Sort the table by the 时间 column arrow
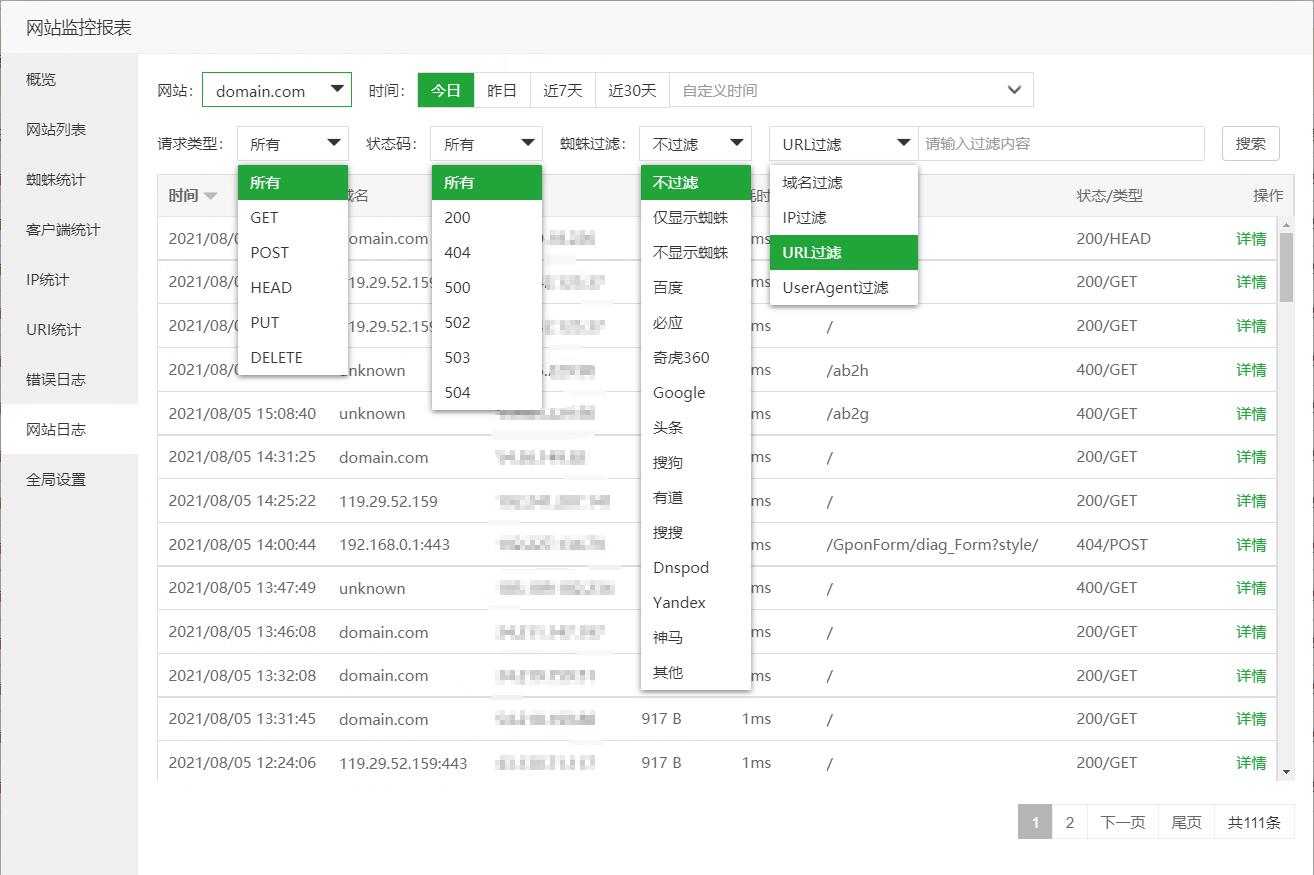This screenshot has height=875, width=1314. tap(210, 196)
